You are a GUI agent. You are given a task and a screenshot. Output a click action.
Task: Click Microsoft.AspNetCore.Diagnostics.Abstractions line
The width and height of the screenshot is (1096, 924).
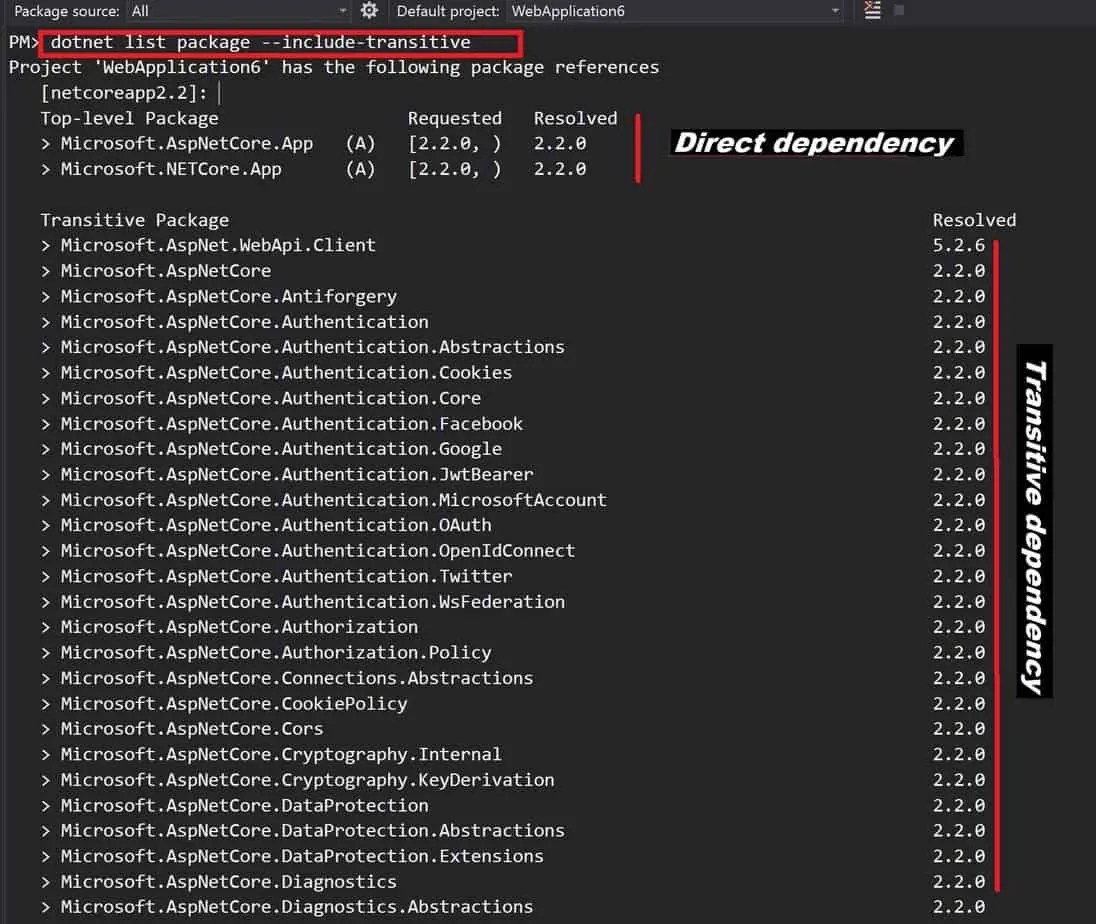click(287, 907)
